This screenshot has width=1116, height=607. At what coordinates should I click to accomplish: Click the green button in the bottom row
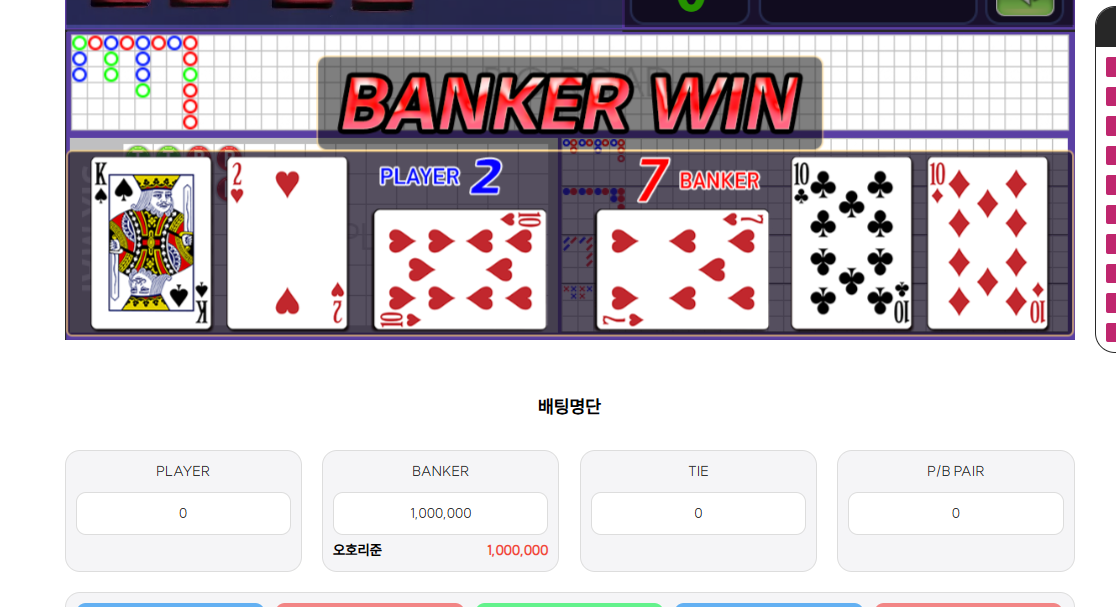pyautogui.click(x=569, y=605)
